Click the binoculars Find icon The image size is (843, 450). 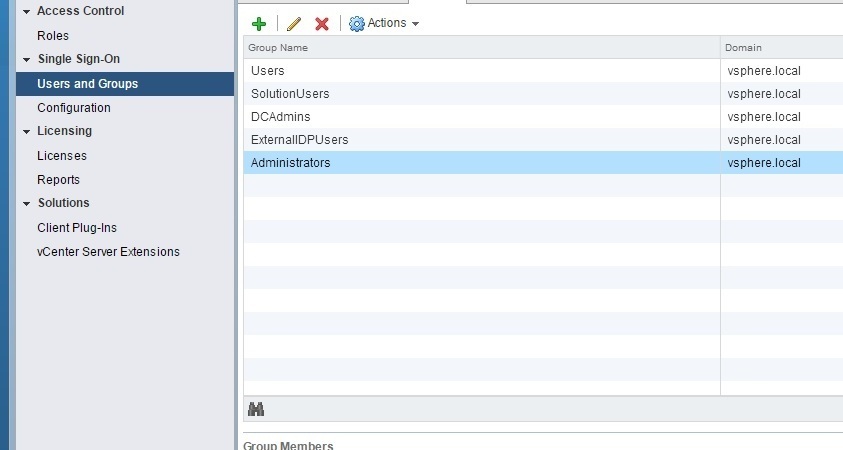coord(256,409)
